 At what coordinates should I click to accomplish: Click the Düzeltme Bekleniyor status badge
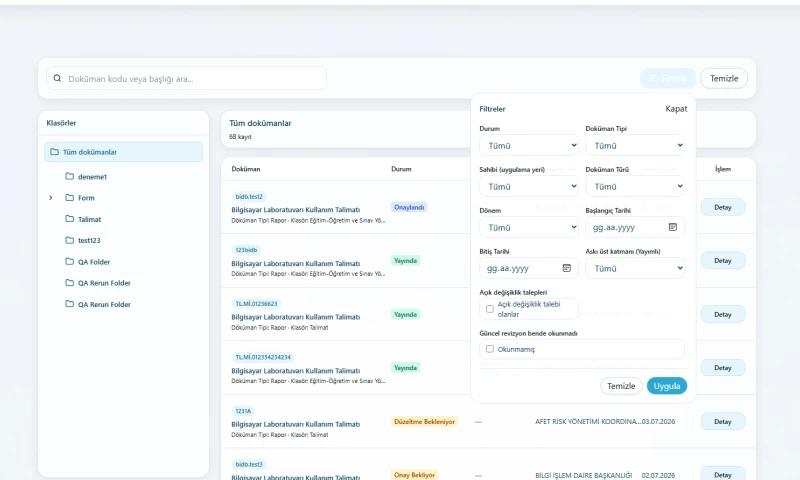[424, 421]
